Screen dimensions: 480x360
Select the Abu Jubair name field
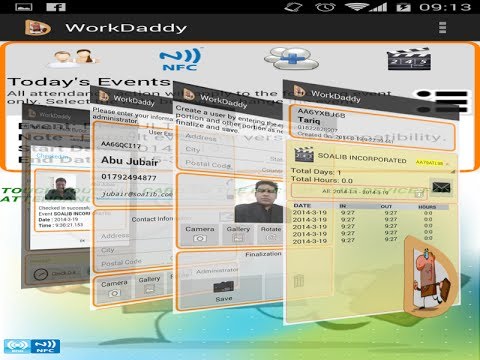point(130,161)
